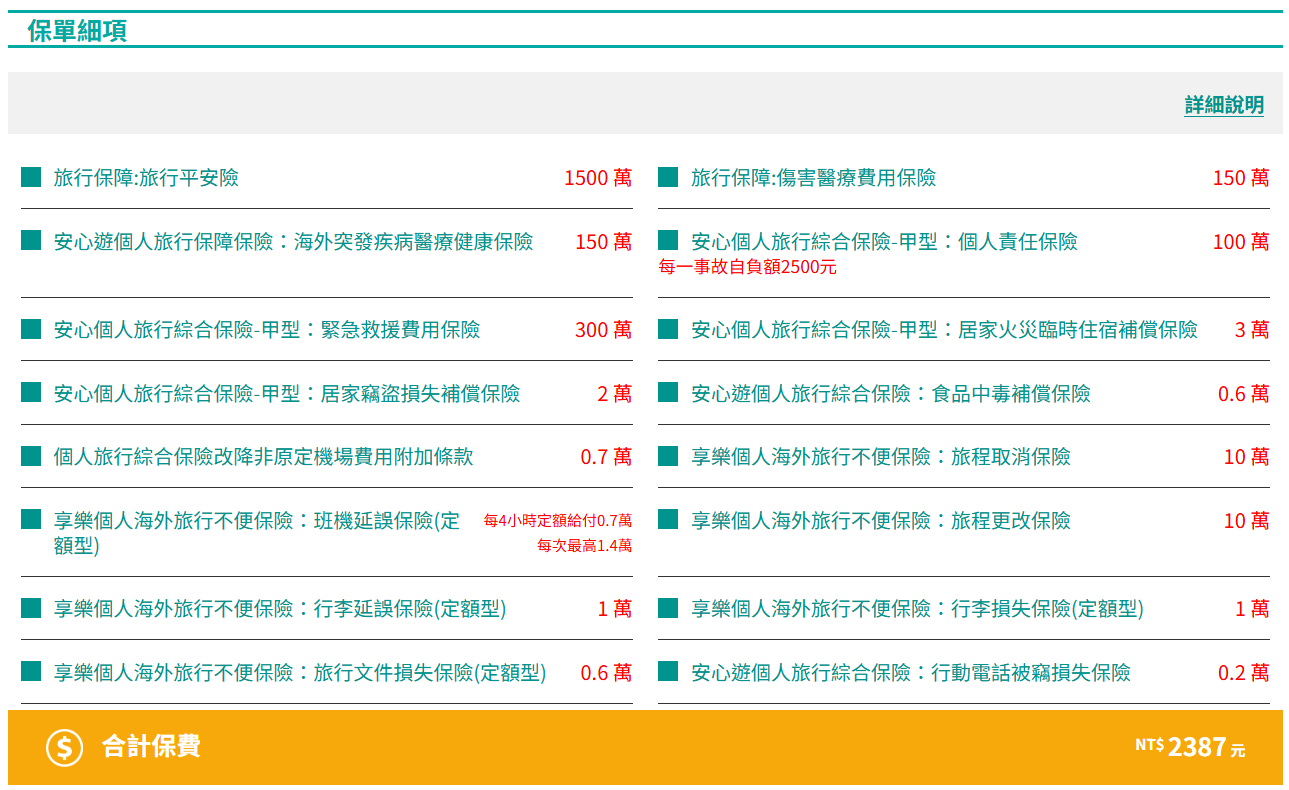
Task: Click the teal square beside 個人責任保險
Action: 668,241
